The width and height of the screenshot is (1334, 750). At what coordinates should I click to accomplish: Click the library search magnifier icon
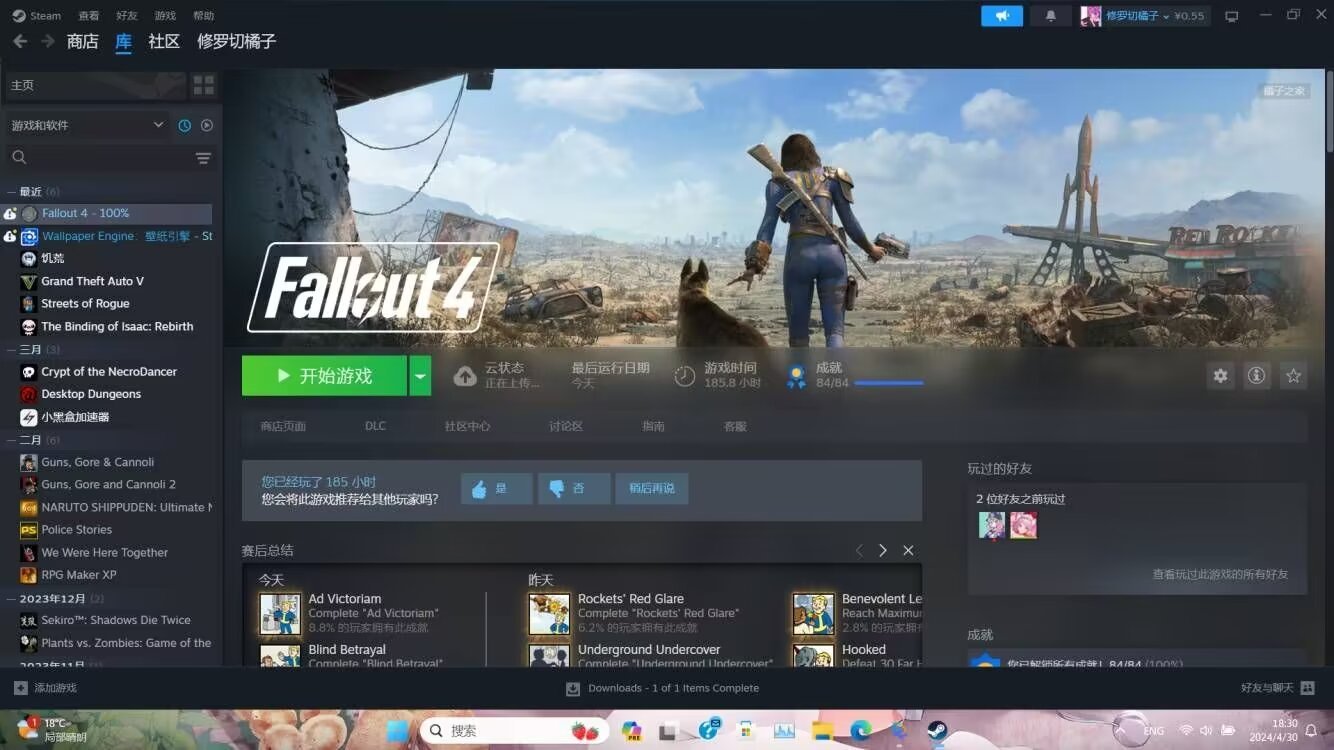19,157
